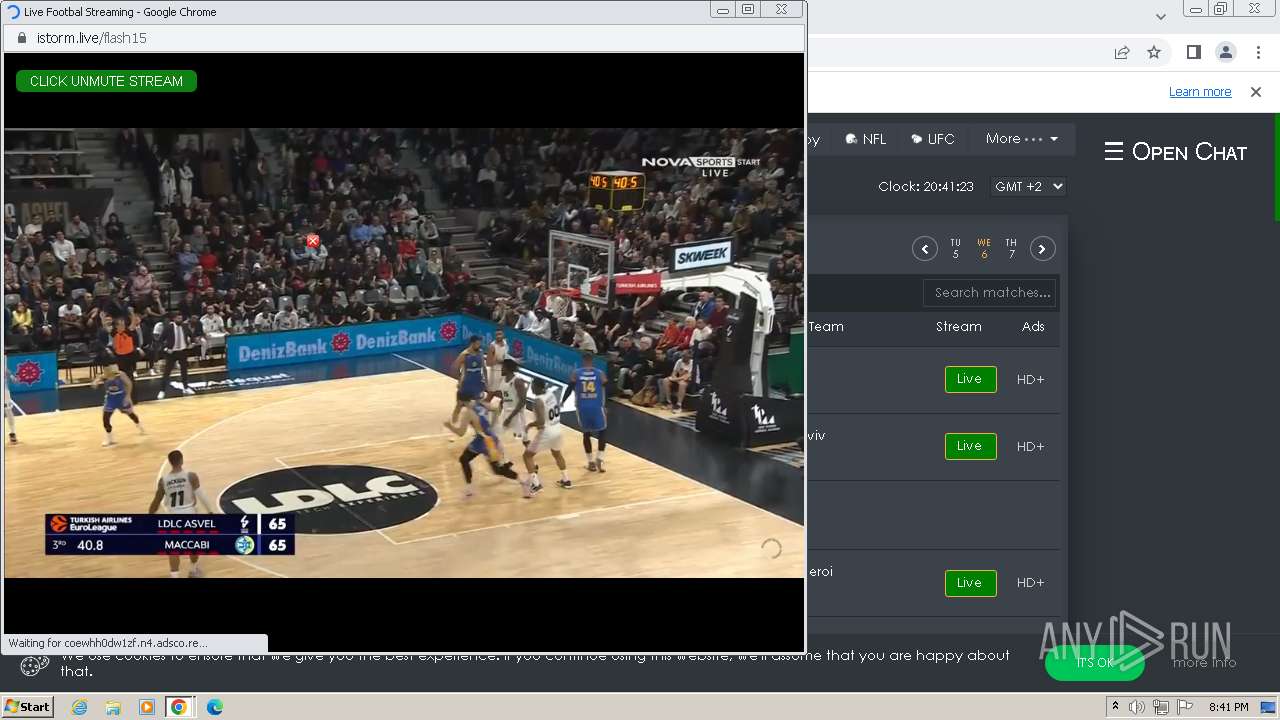
Task: Follow the Learn more link
Action: (1200, 92)
